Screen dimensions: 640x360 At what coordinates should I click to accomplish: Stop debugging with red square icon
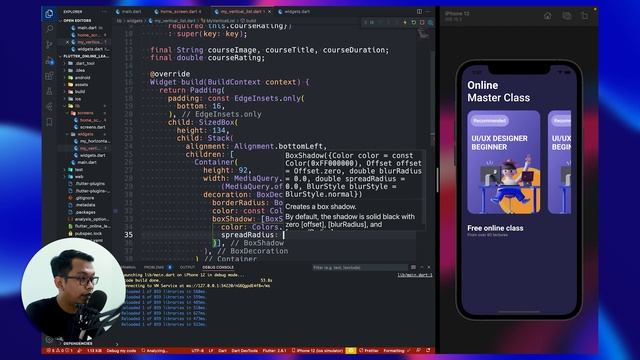click(x=422, y=22)
